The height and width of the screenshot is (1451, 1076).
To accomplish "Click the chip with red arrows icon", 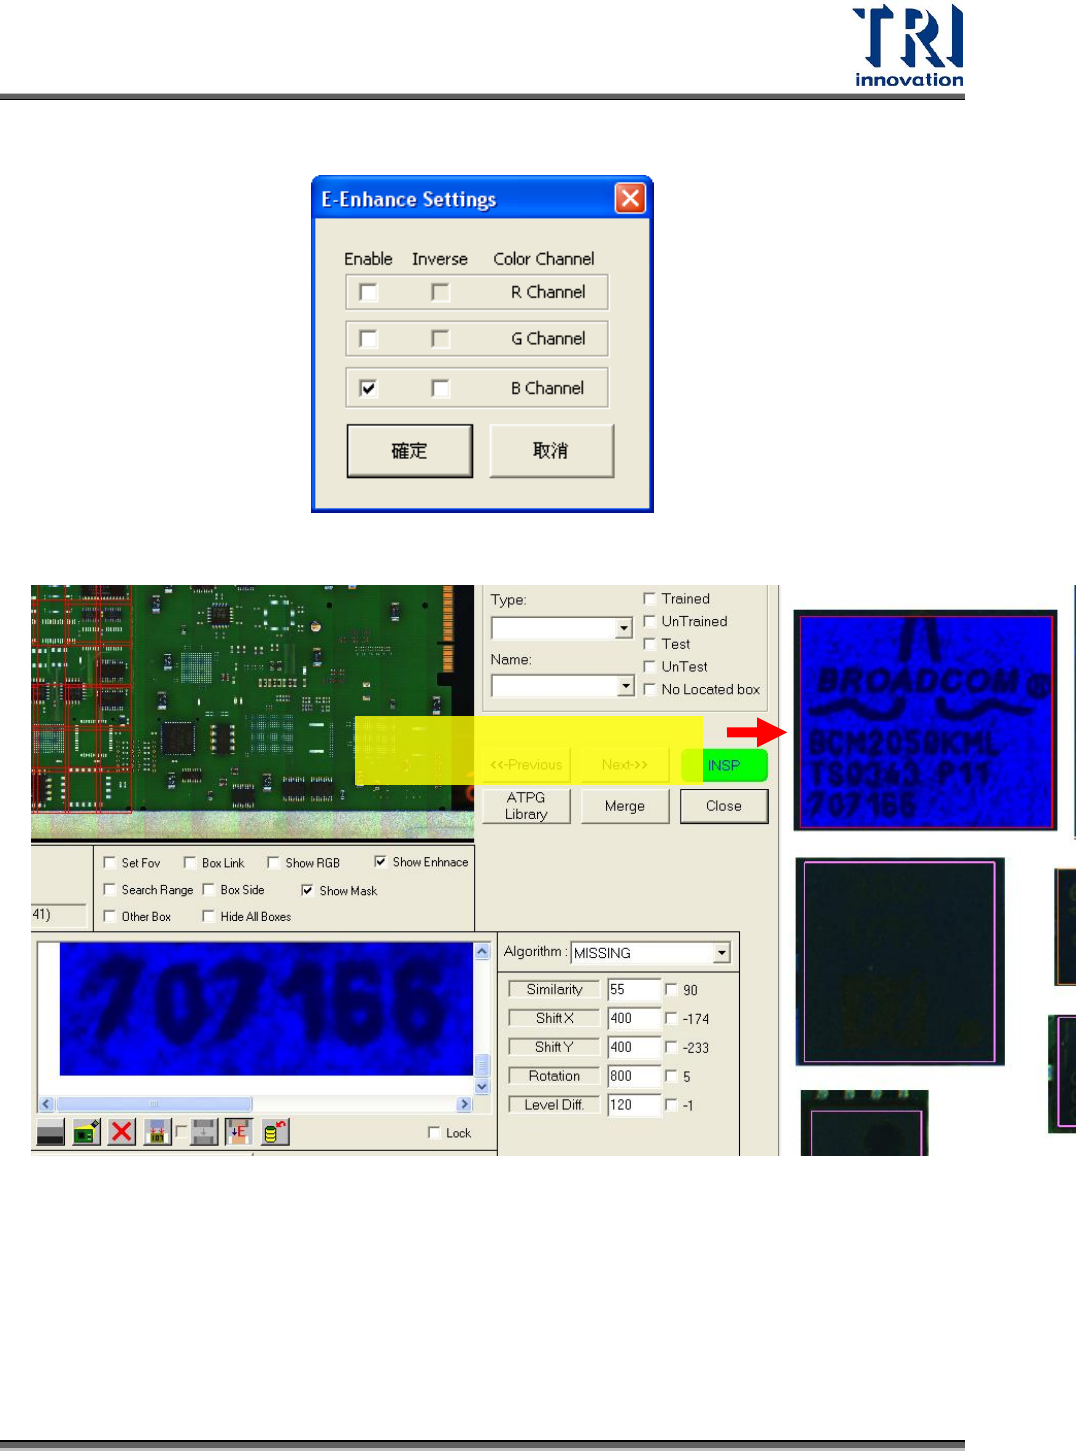I will point(157,1132).
